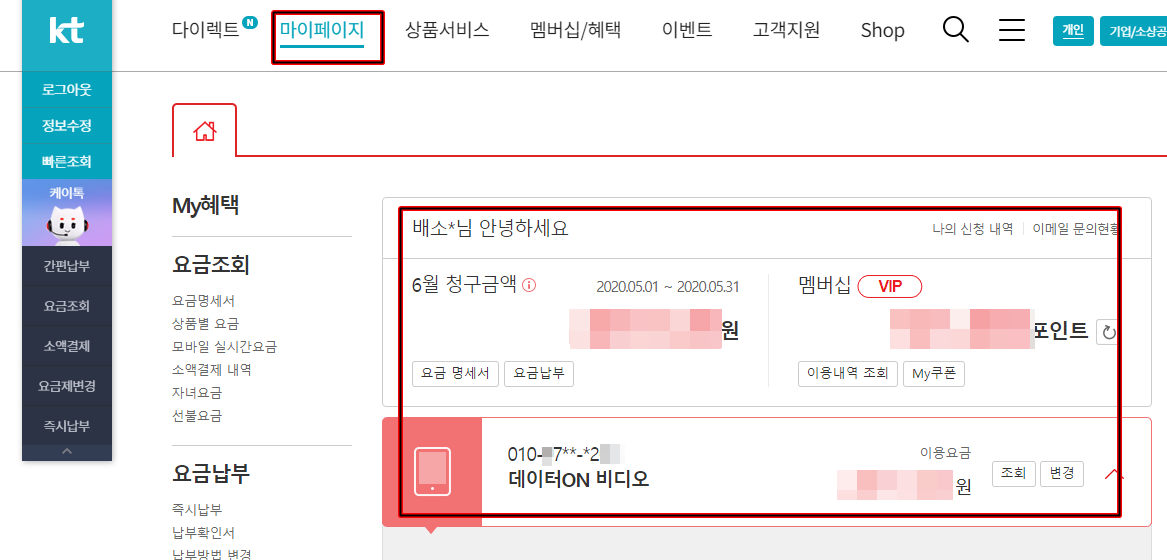Open the My쿠폰 button
Viewport: 1167px width, 560px height.
[x=933, y=374]
